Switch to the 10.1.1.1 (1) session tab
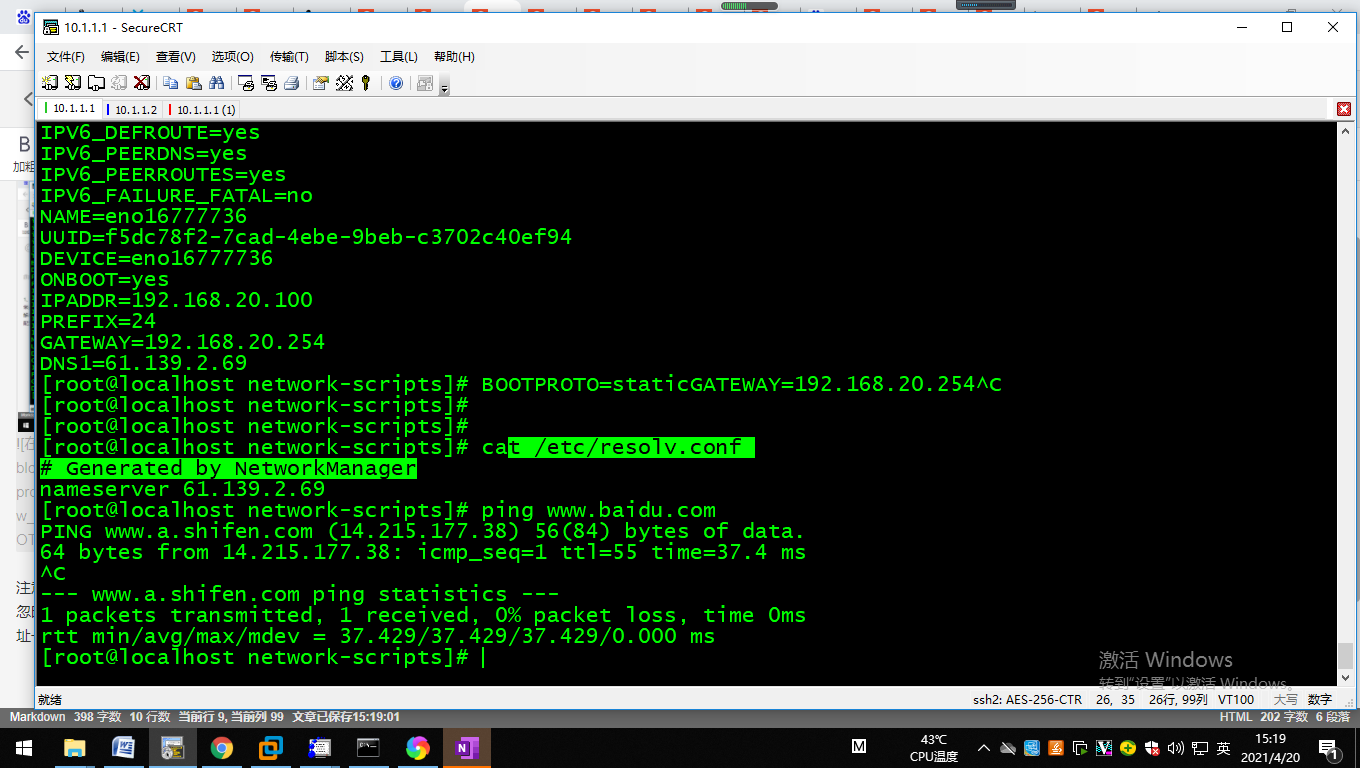This screenshot has height=768, width=1360. coord(202,109)
